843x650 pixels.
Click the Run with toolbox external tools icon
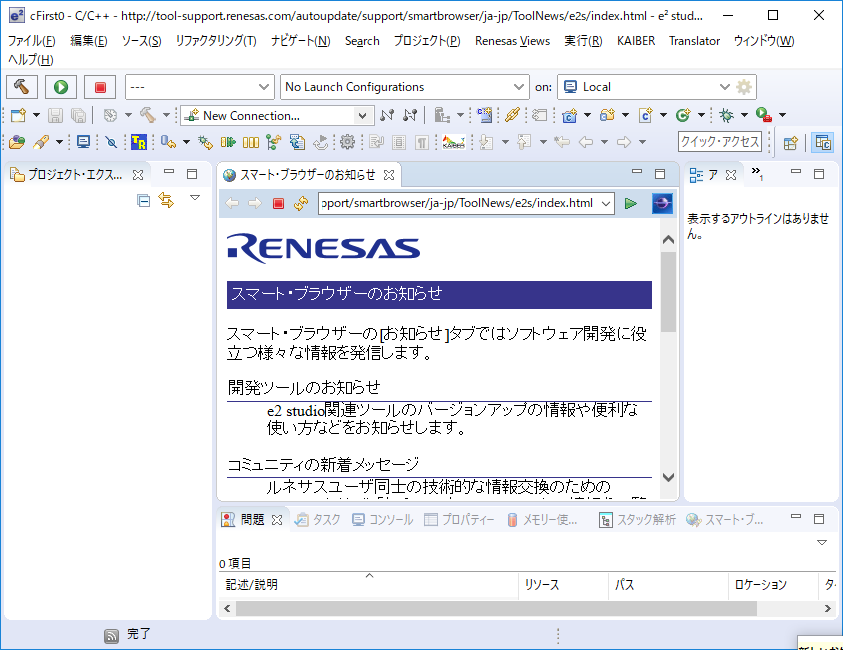764,115
